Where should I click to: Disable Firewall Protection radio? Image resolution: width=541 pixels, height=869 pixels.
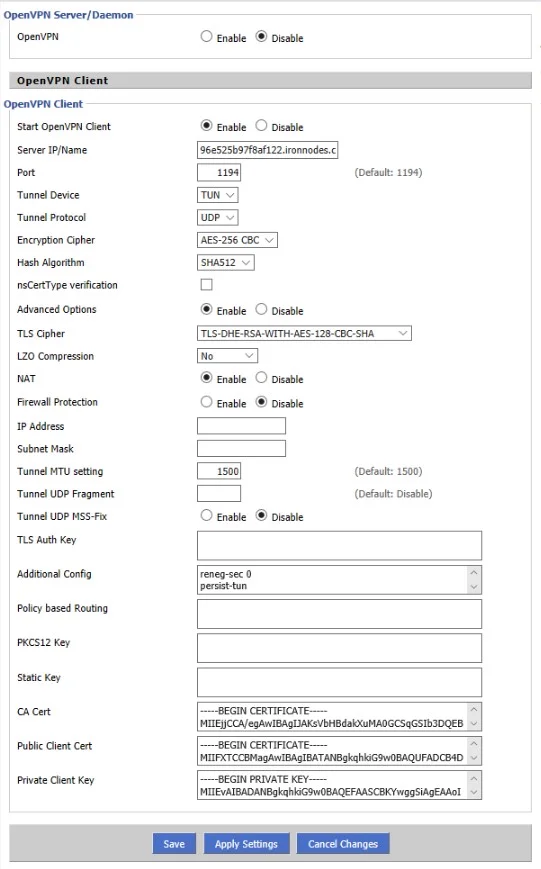pyautogui.click(x=261, y=402)
